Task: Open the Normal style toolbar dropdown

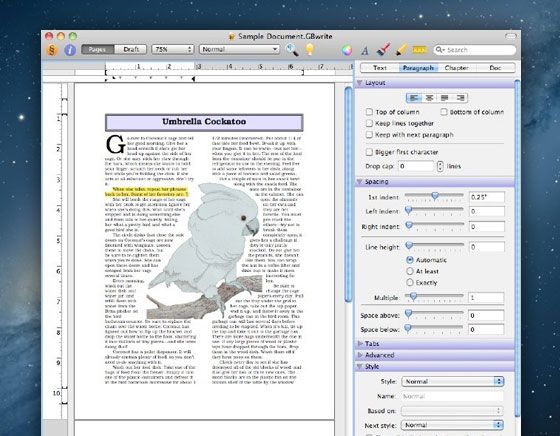Action: (239, 49)
